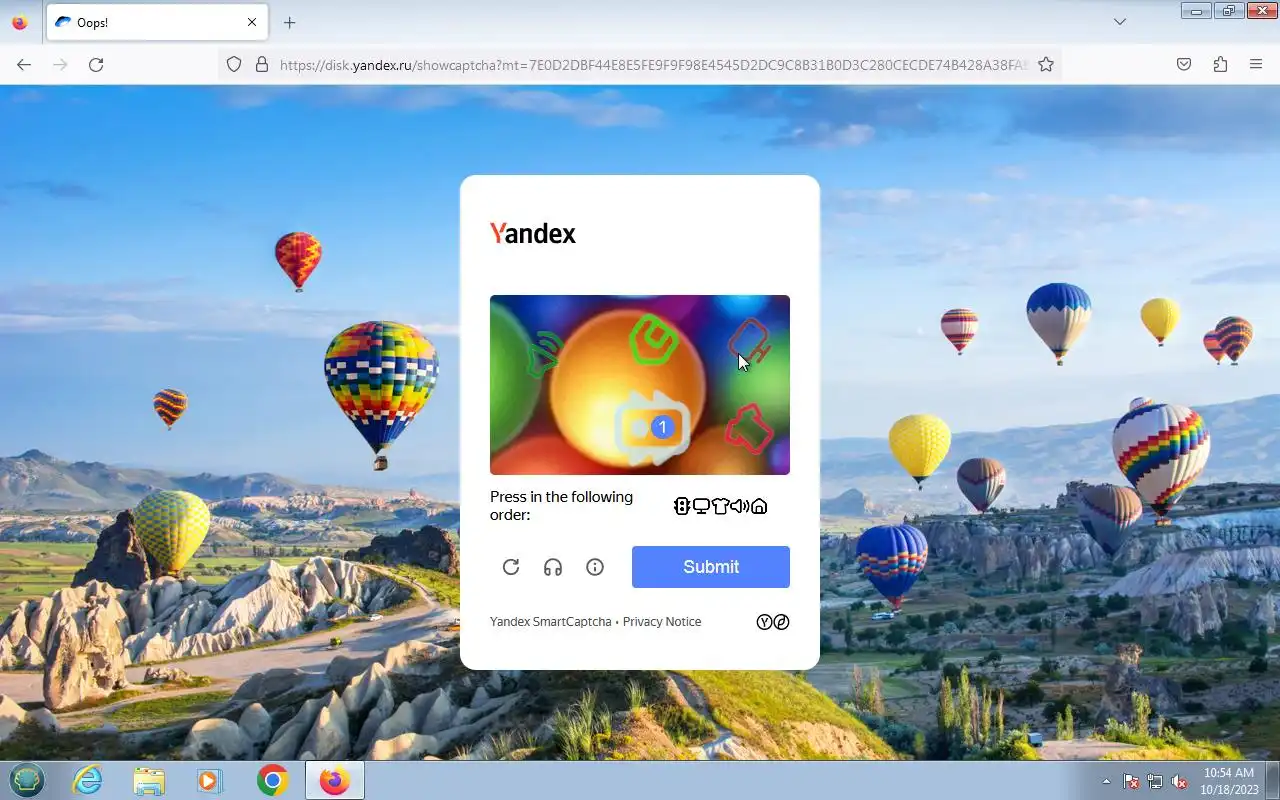Launch Google Chrome from the taskbar
The image size is (1280, 800).
[272, 780]
